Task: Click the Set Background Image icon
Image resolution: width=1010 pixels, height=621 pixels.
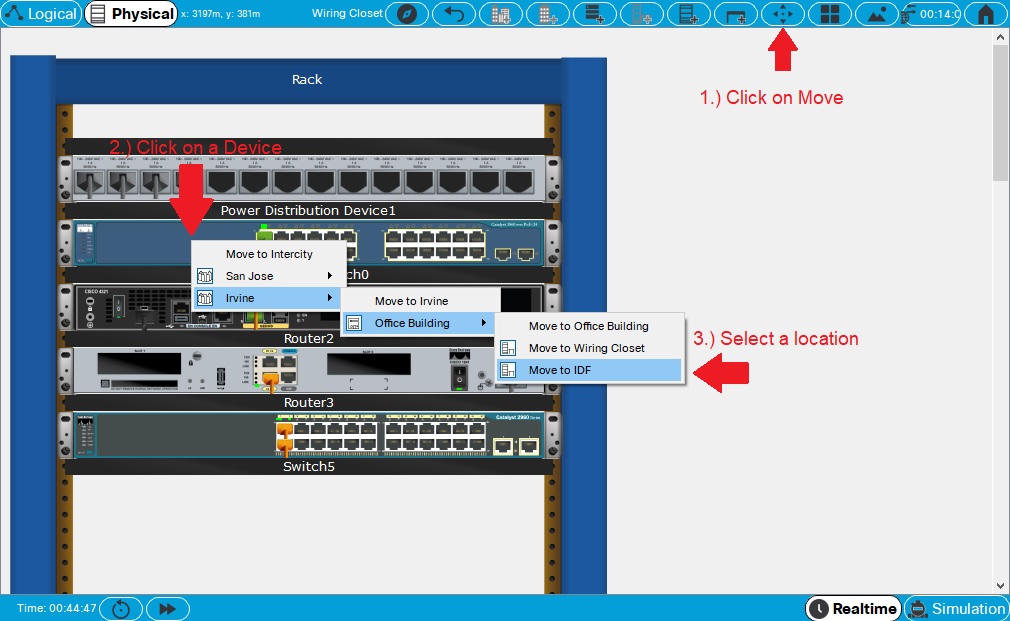Action: coord(876,14)
